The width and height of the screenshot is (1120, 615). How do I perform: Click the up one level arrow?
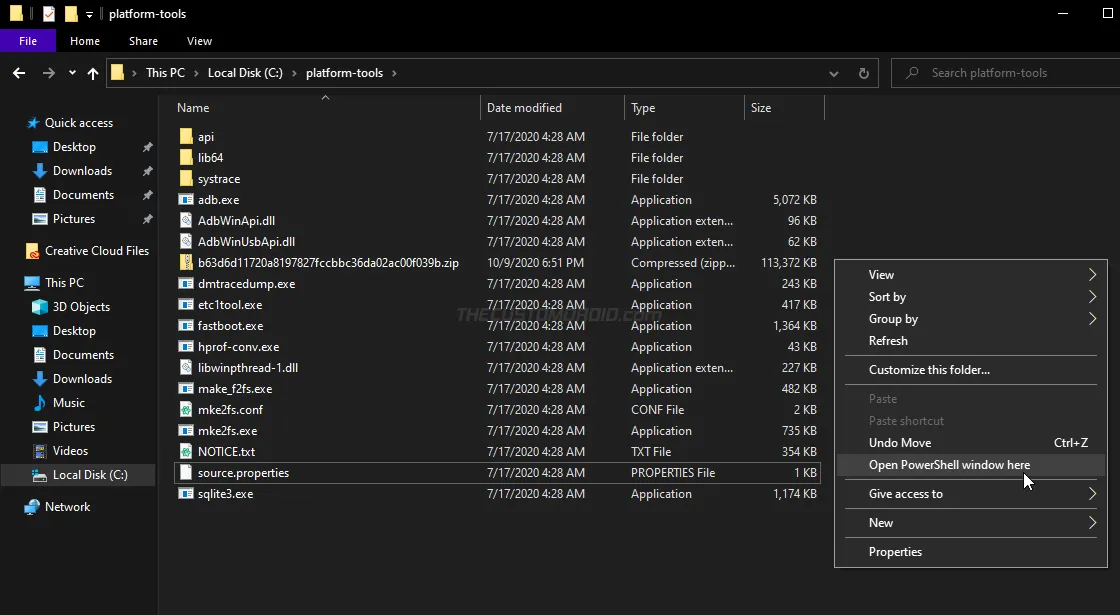[x=92, y=72]
